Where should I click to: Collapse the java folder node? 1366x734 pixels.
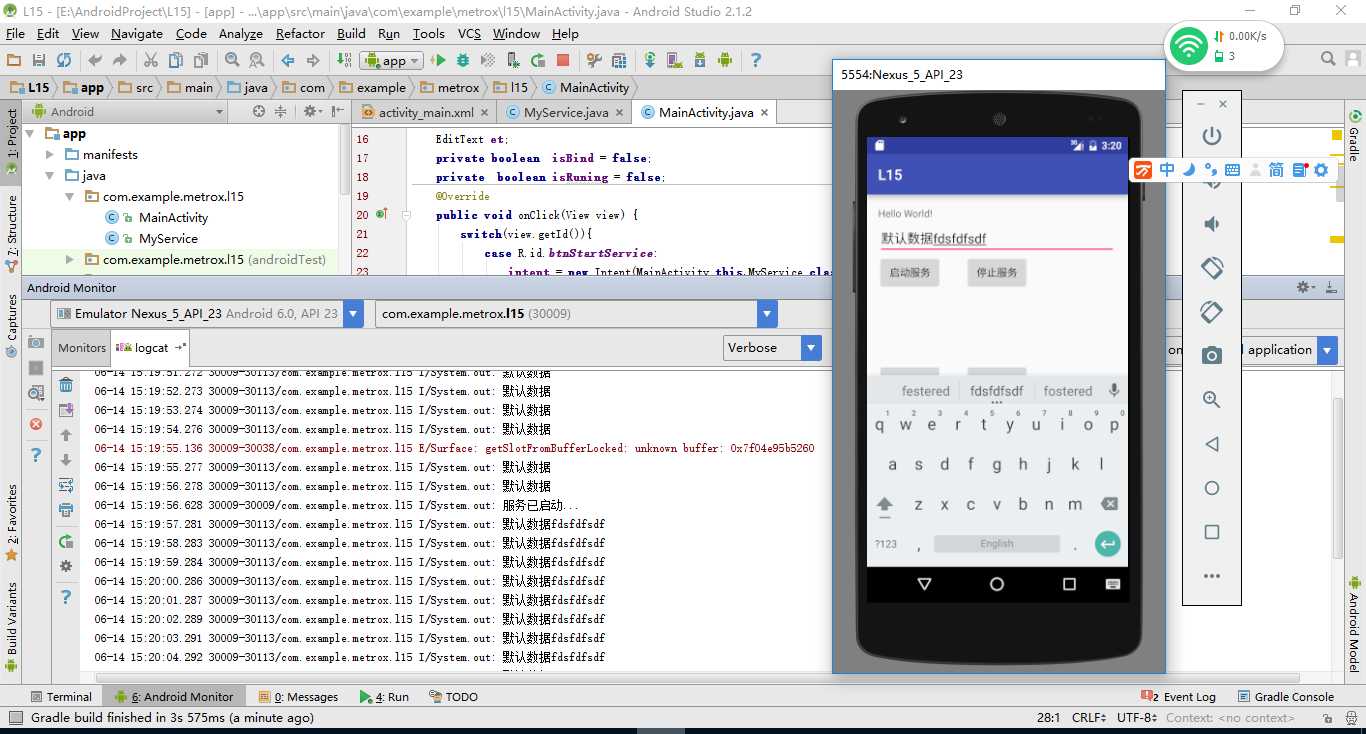(50, 175)
